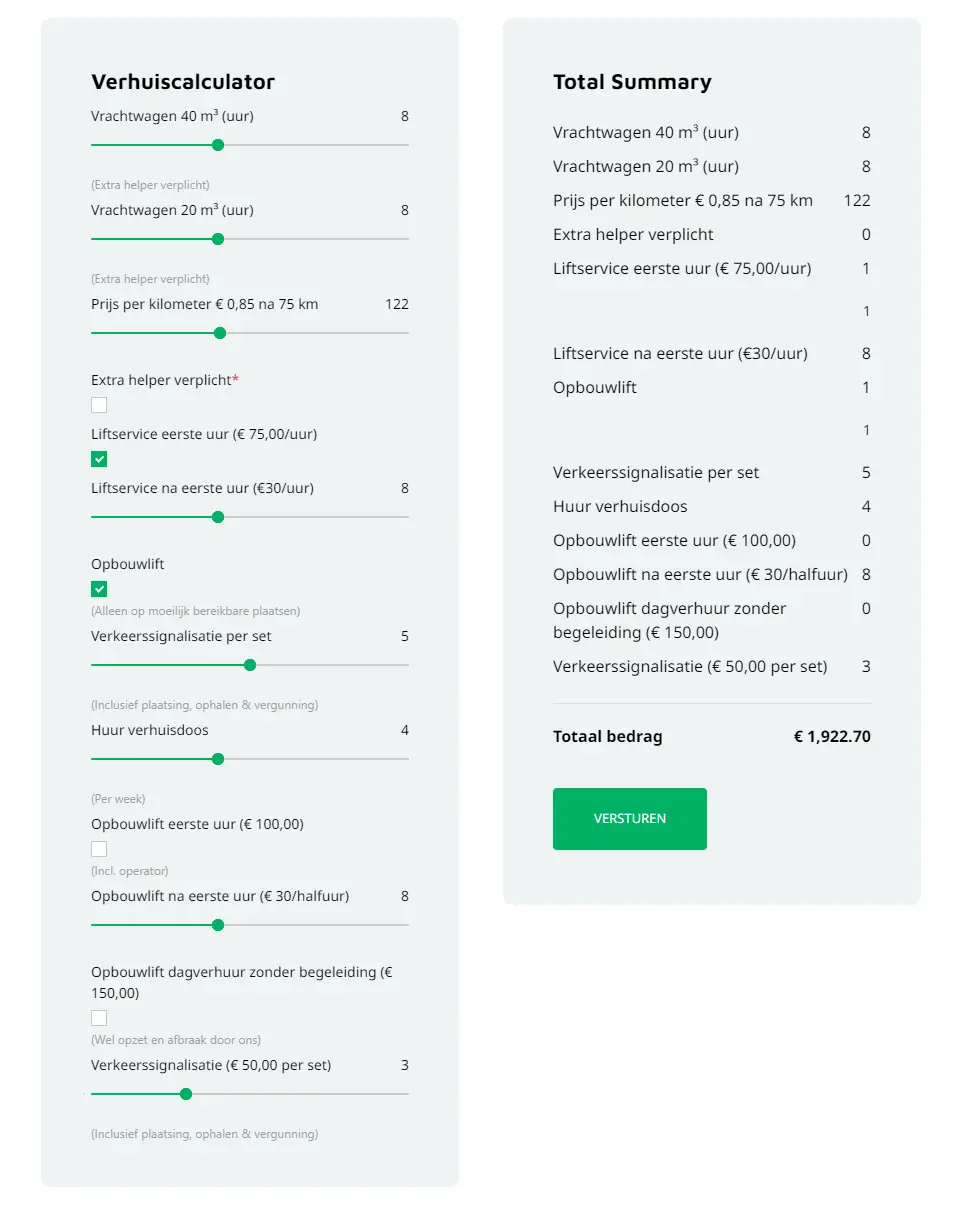Click Verkeerssignalisatie (€ 50,00 per set) slider handle
Viewport: 954px width, 1210px height.
(186, 1094)
